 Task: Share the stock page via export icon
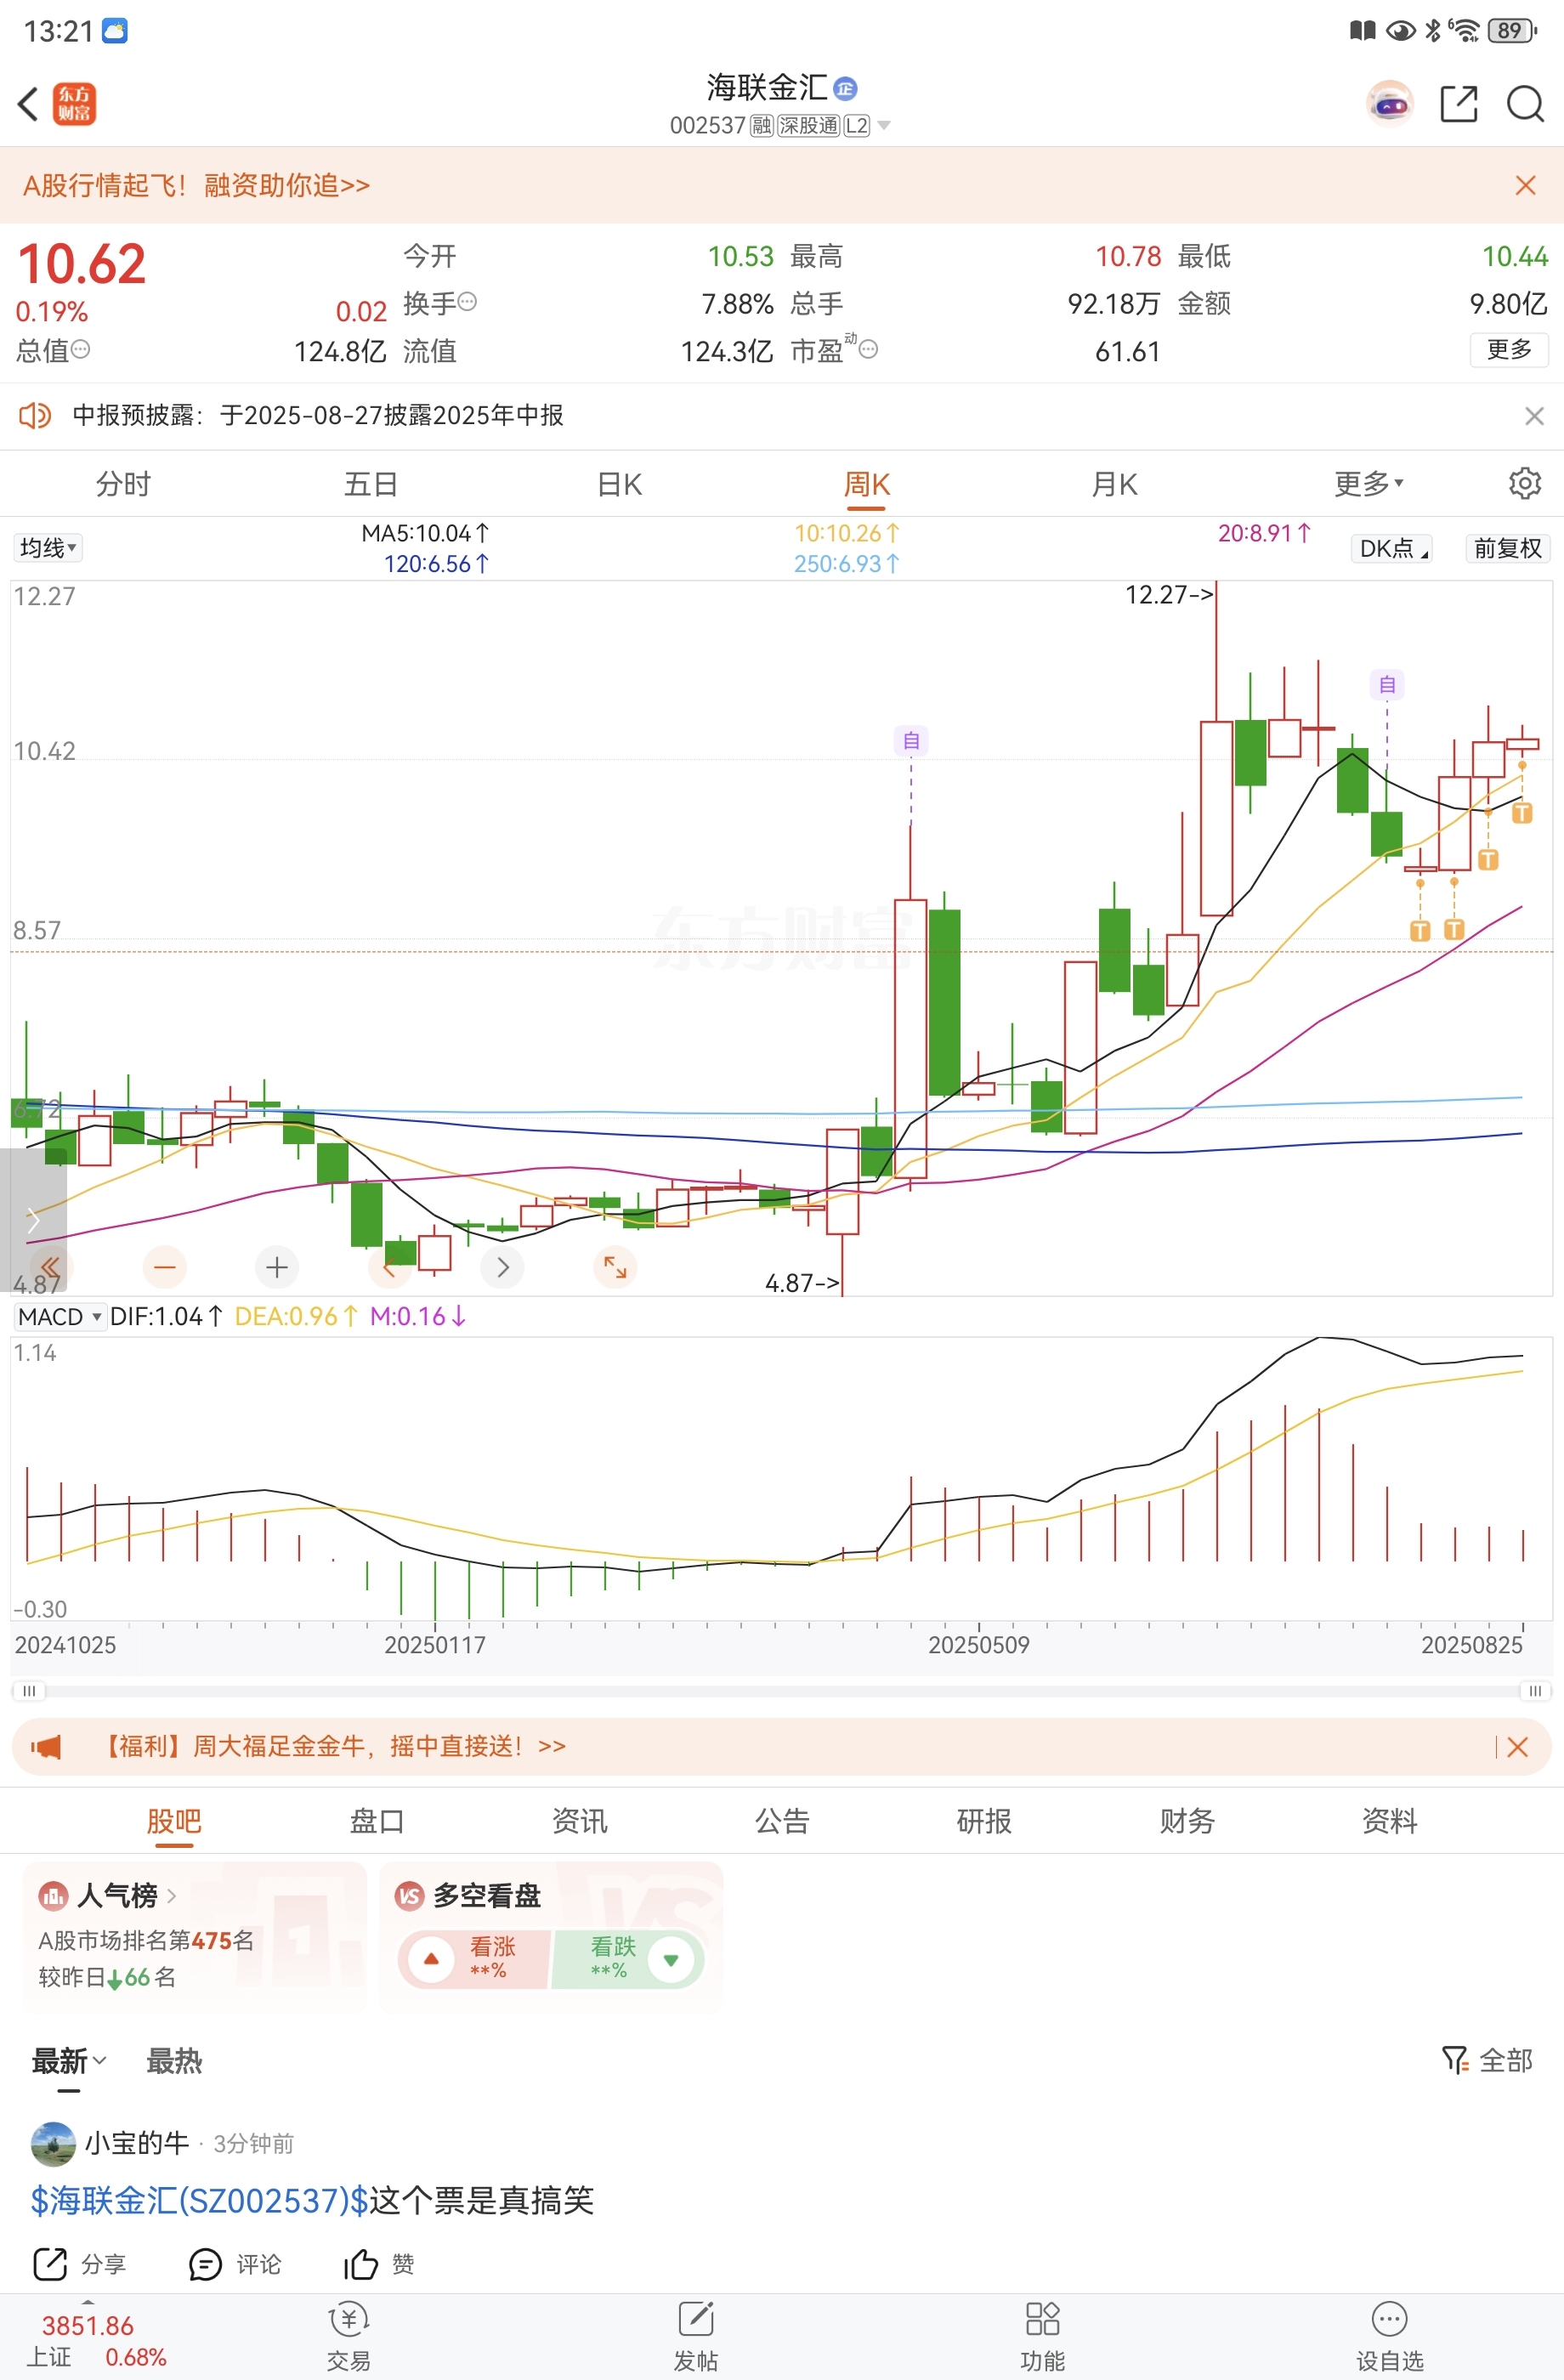[1459, 104]
